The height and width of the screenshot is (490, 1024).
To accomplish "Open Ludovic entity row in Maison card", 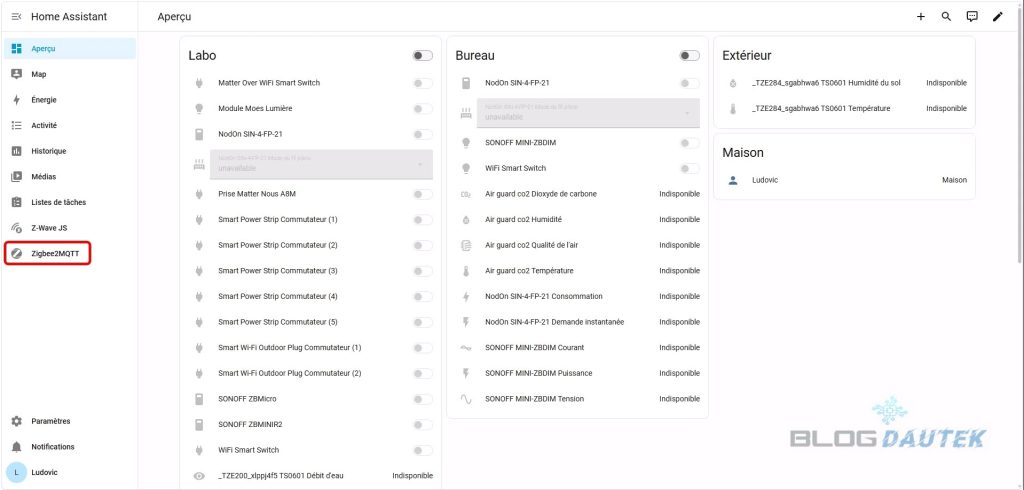I will (x=844, y=180).
